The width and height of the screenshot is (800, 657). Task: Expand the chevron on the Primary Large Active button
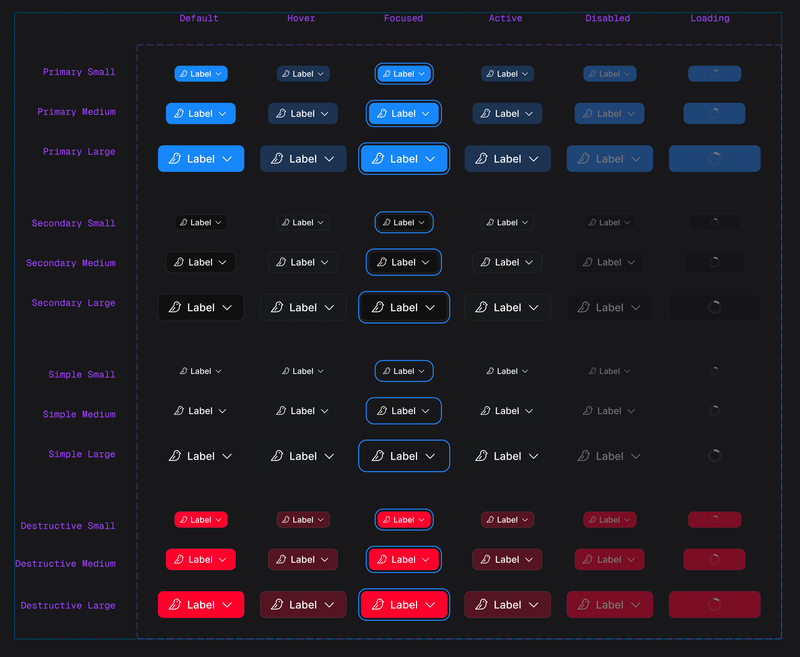coord(533,159)
